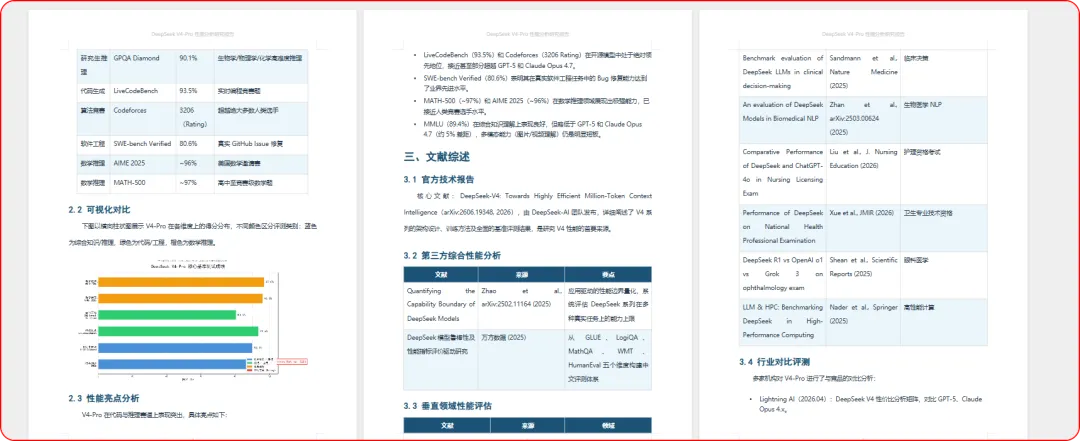1080x441 pixels.
Task: Click the 'arXiv:2503.00624' source cell
Action: click(x=864, y=119)
